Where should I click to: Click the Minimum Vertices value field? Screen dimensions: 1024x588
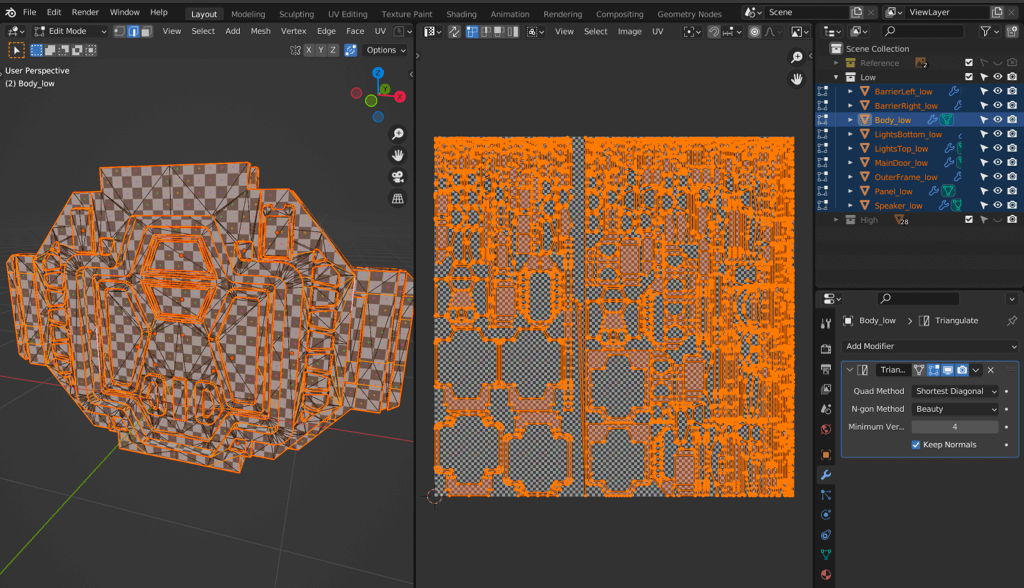pos(955,427)
